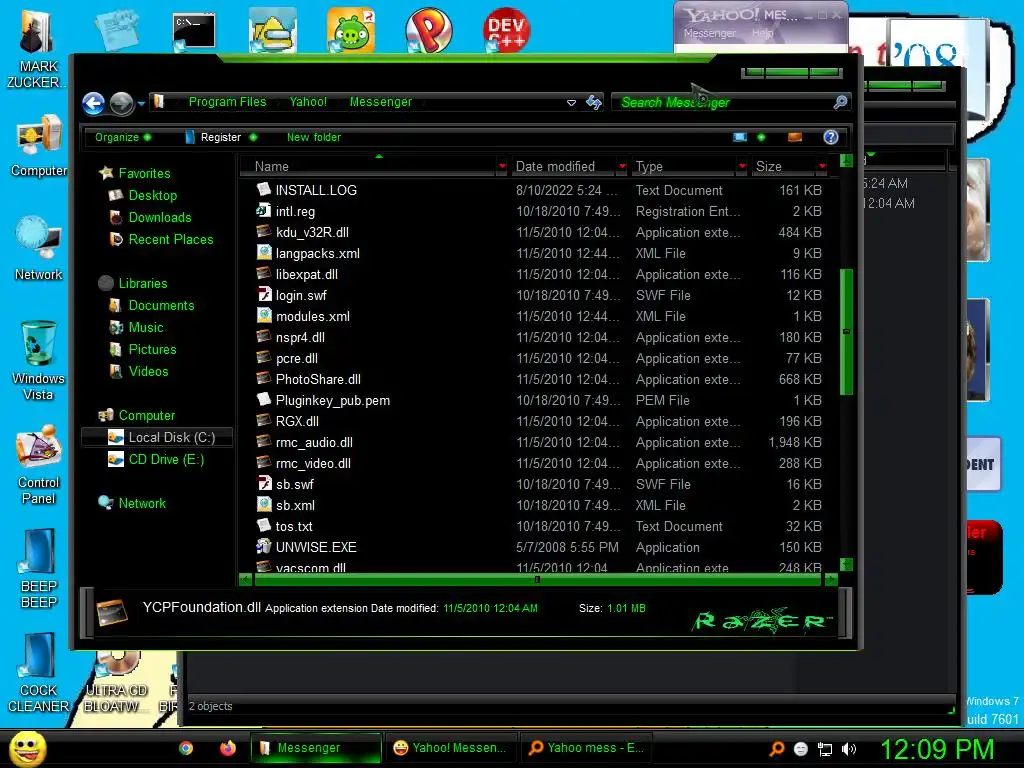Click the vertical scrollbar thumb in file list
The width and height of the screenshot is (1024, 768).
point(846,332)
